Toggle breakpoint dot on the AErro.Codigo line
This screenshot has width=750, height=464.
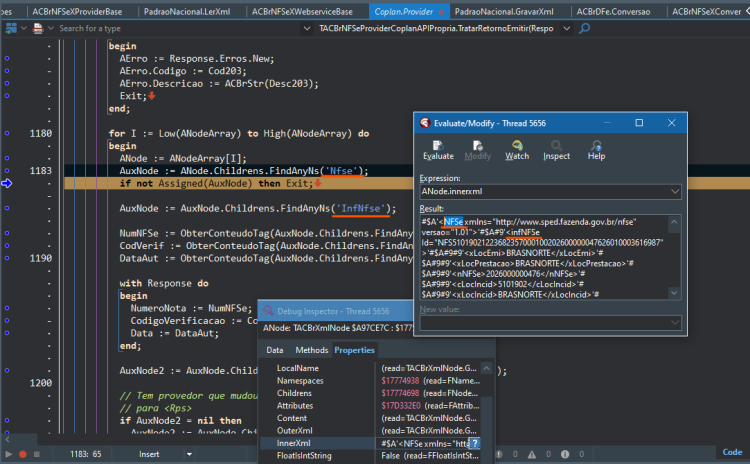click(7, 71)
